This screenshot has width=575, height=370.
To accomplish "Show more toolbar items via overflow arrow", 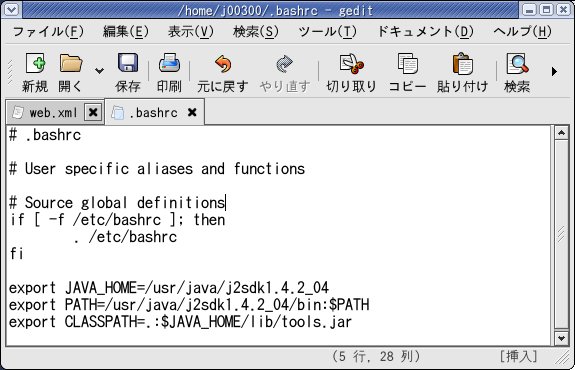I will point(554,72).
